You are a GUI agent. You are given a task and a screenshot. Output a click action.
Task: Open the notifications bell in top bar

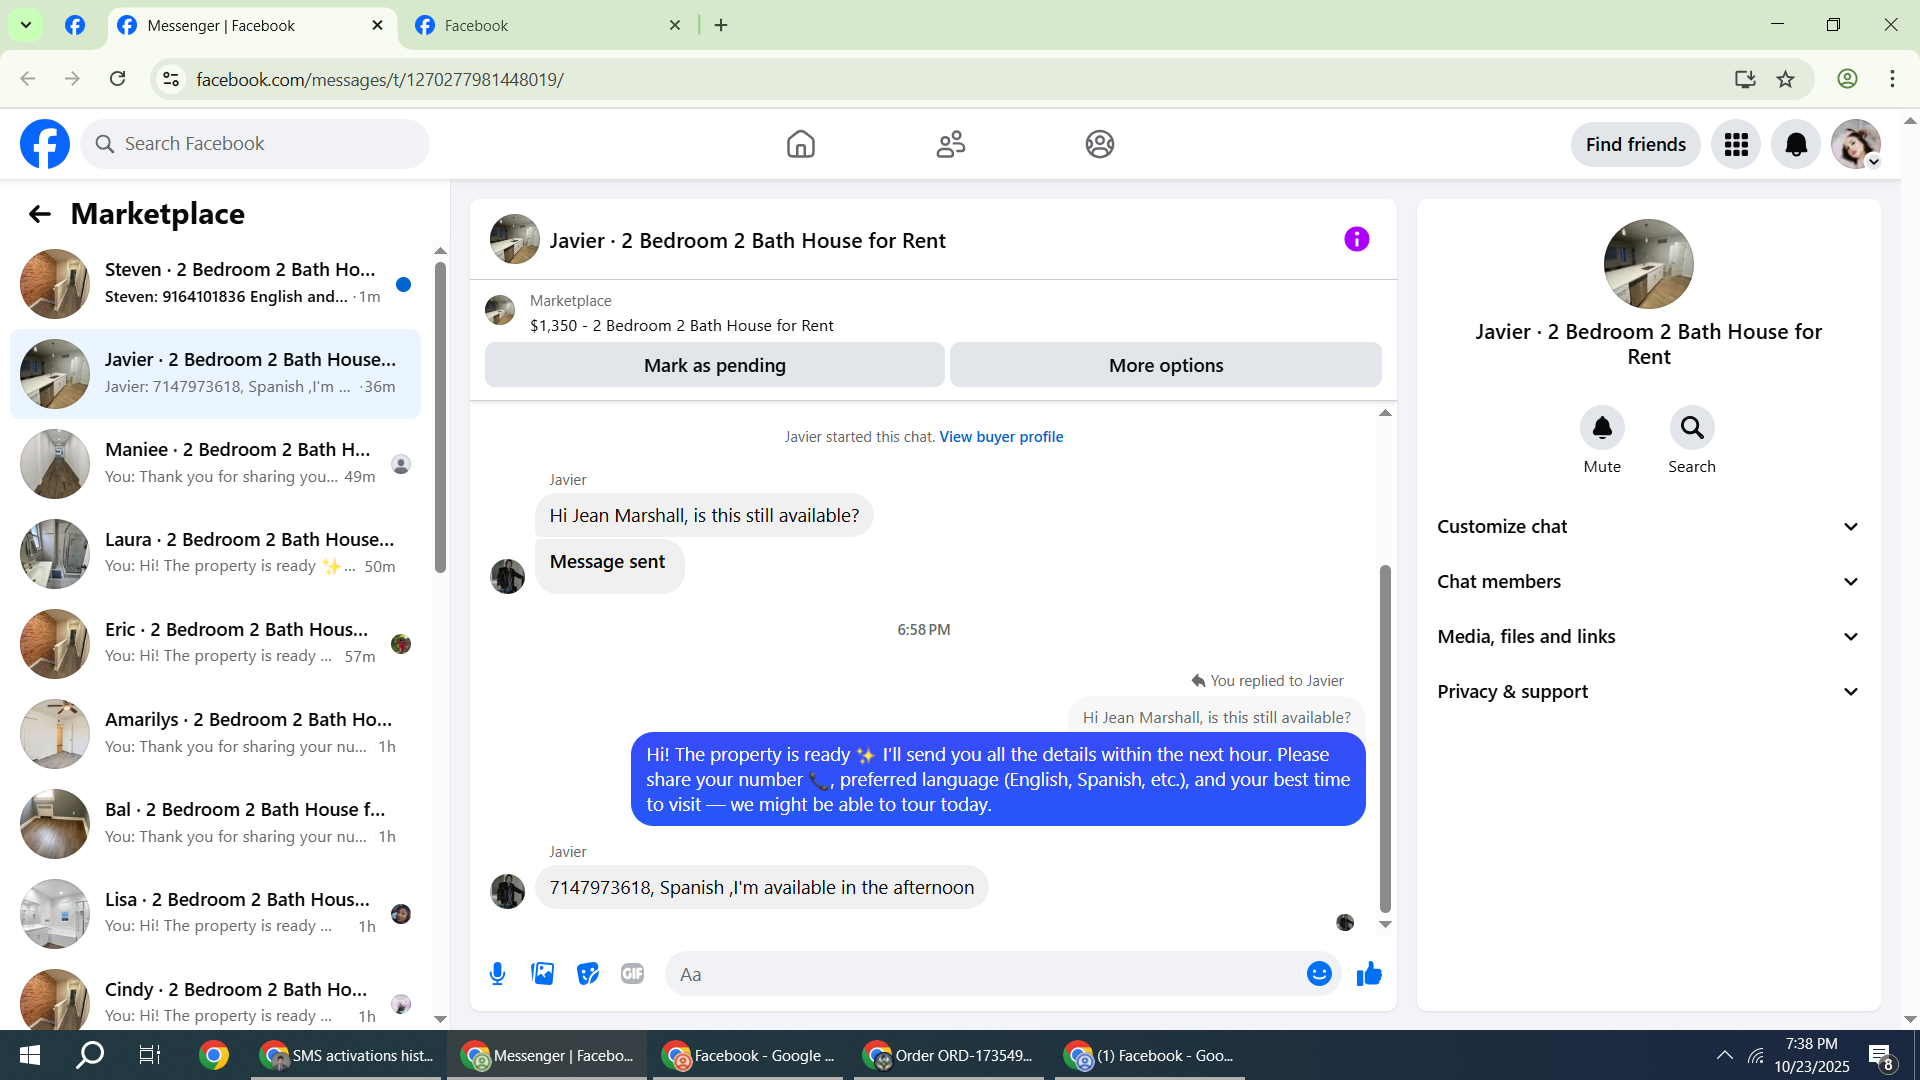click(1796, 145)
